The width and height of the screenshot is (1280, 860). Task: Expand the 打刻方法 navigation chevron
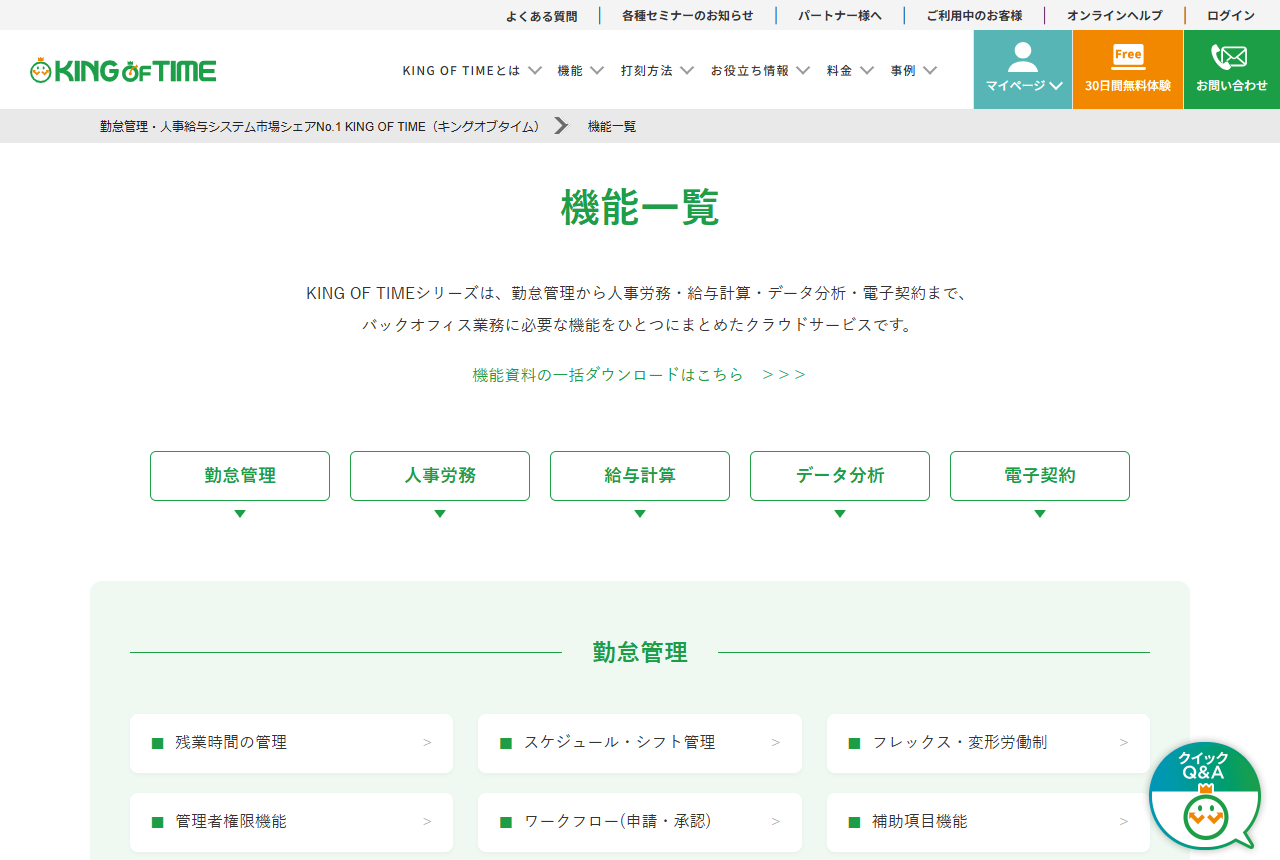click(x=687, y=71)
